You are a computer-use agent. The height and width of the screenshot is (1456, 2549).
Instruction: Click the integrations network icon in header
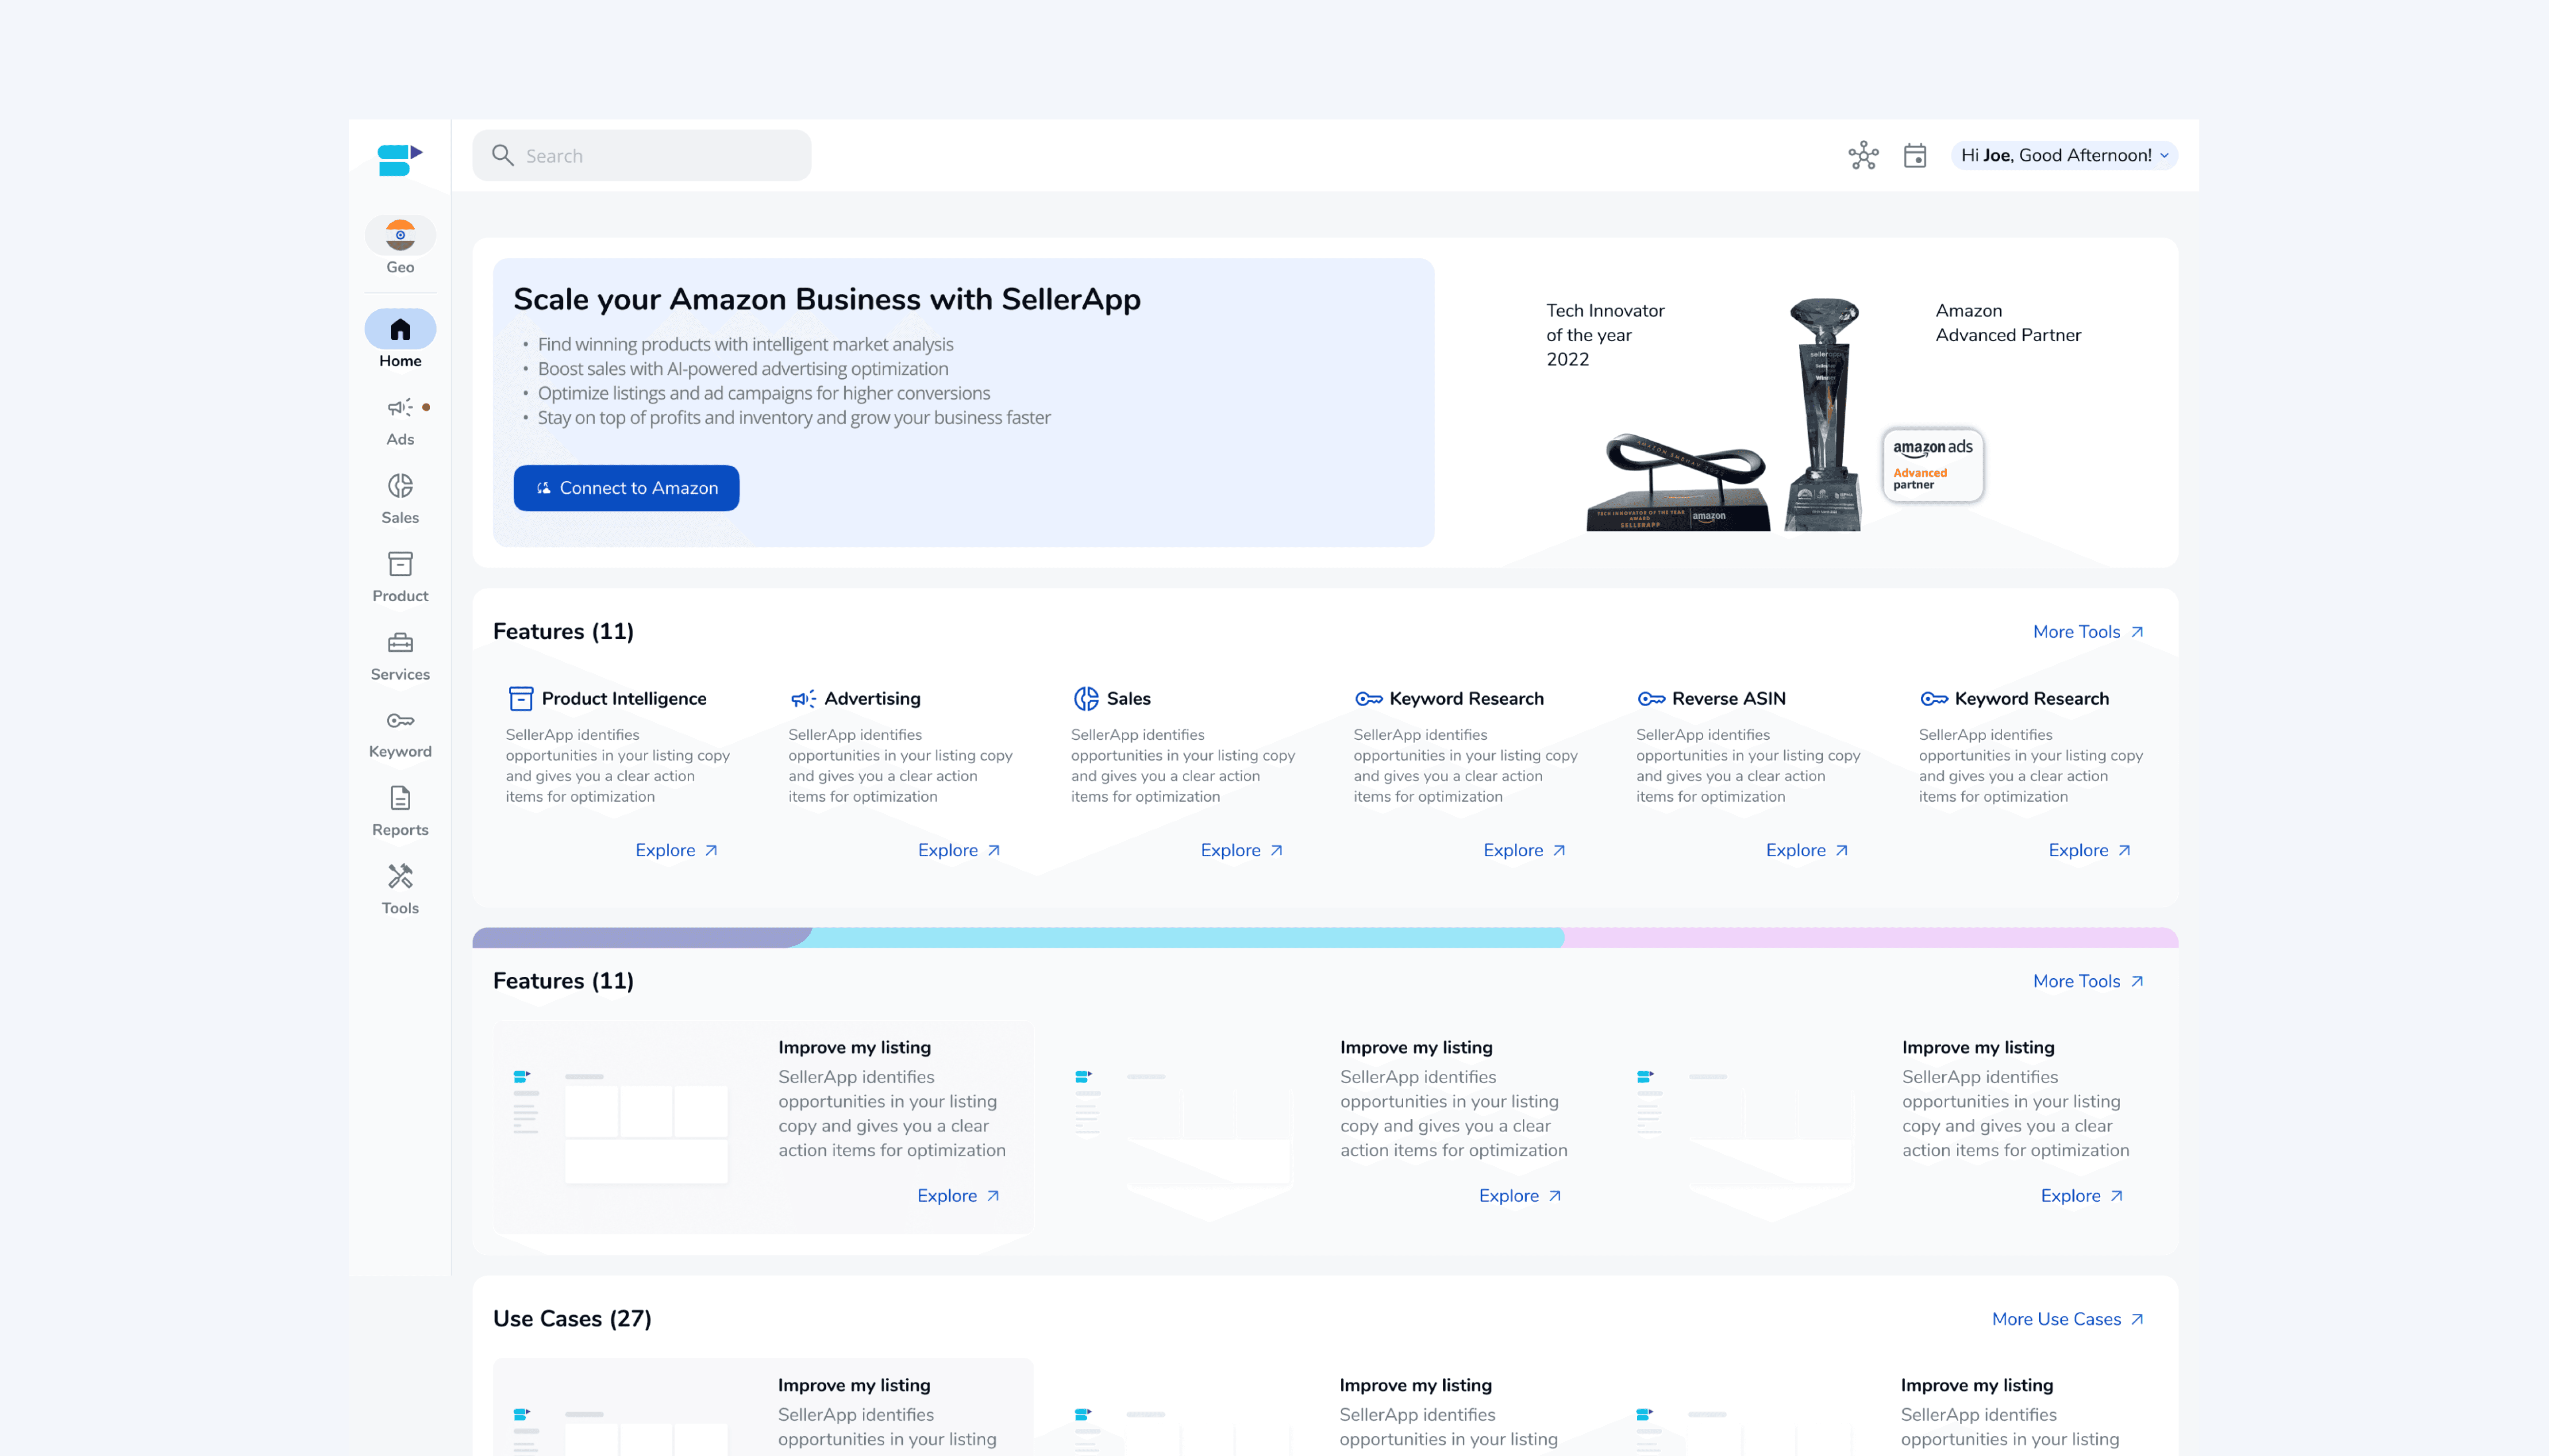(x=1863, y=155)
